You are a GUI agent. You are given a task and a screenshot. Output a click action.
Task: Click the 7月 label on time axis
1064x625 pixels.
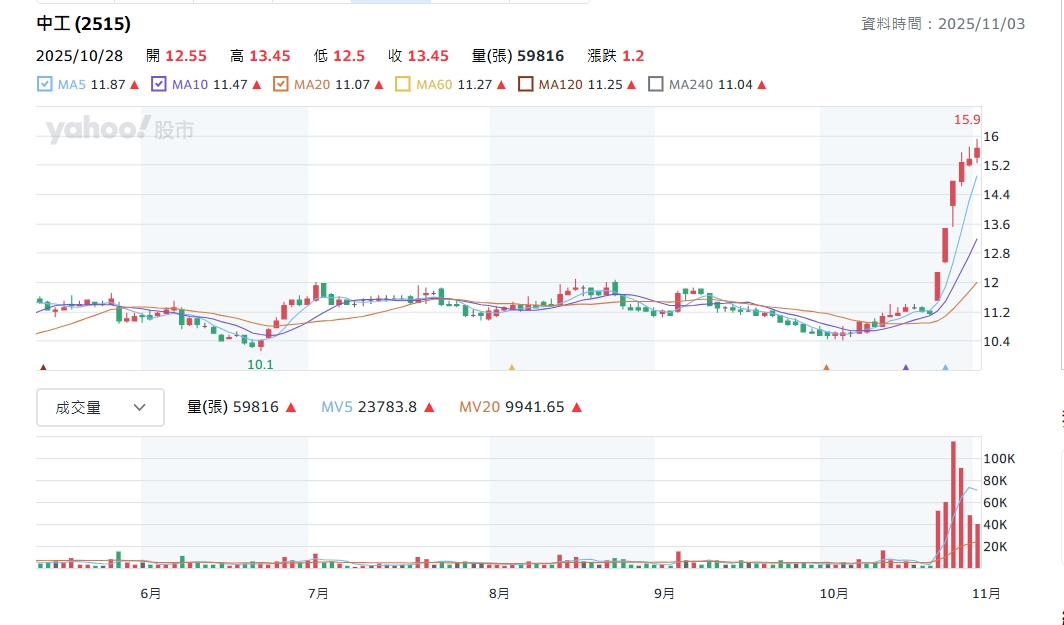318,593
